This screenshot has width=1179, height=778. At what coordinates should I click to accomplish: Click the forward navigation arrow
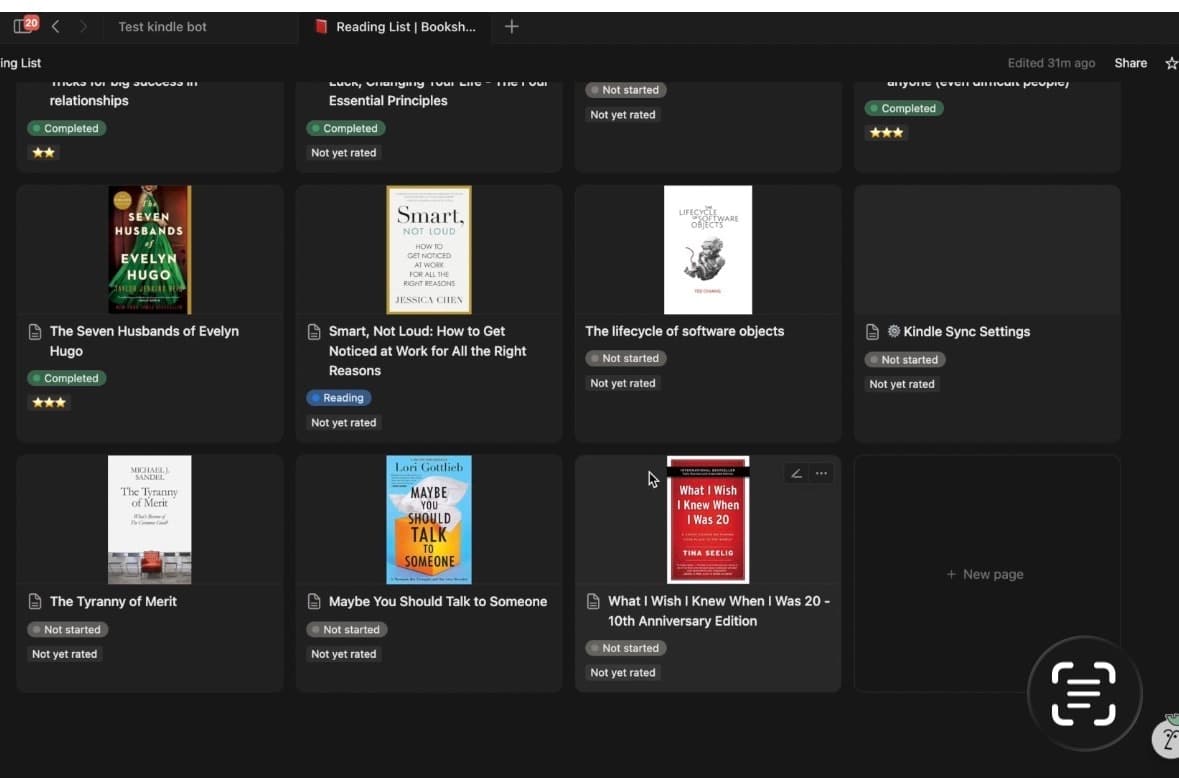[83, 26]
